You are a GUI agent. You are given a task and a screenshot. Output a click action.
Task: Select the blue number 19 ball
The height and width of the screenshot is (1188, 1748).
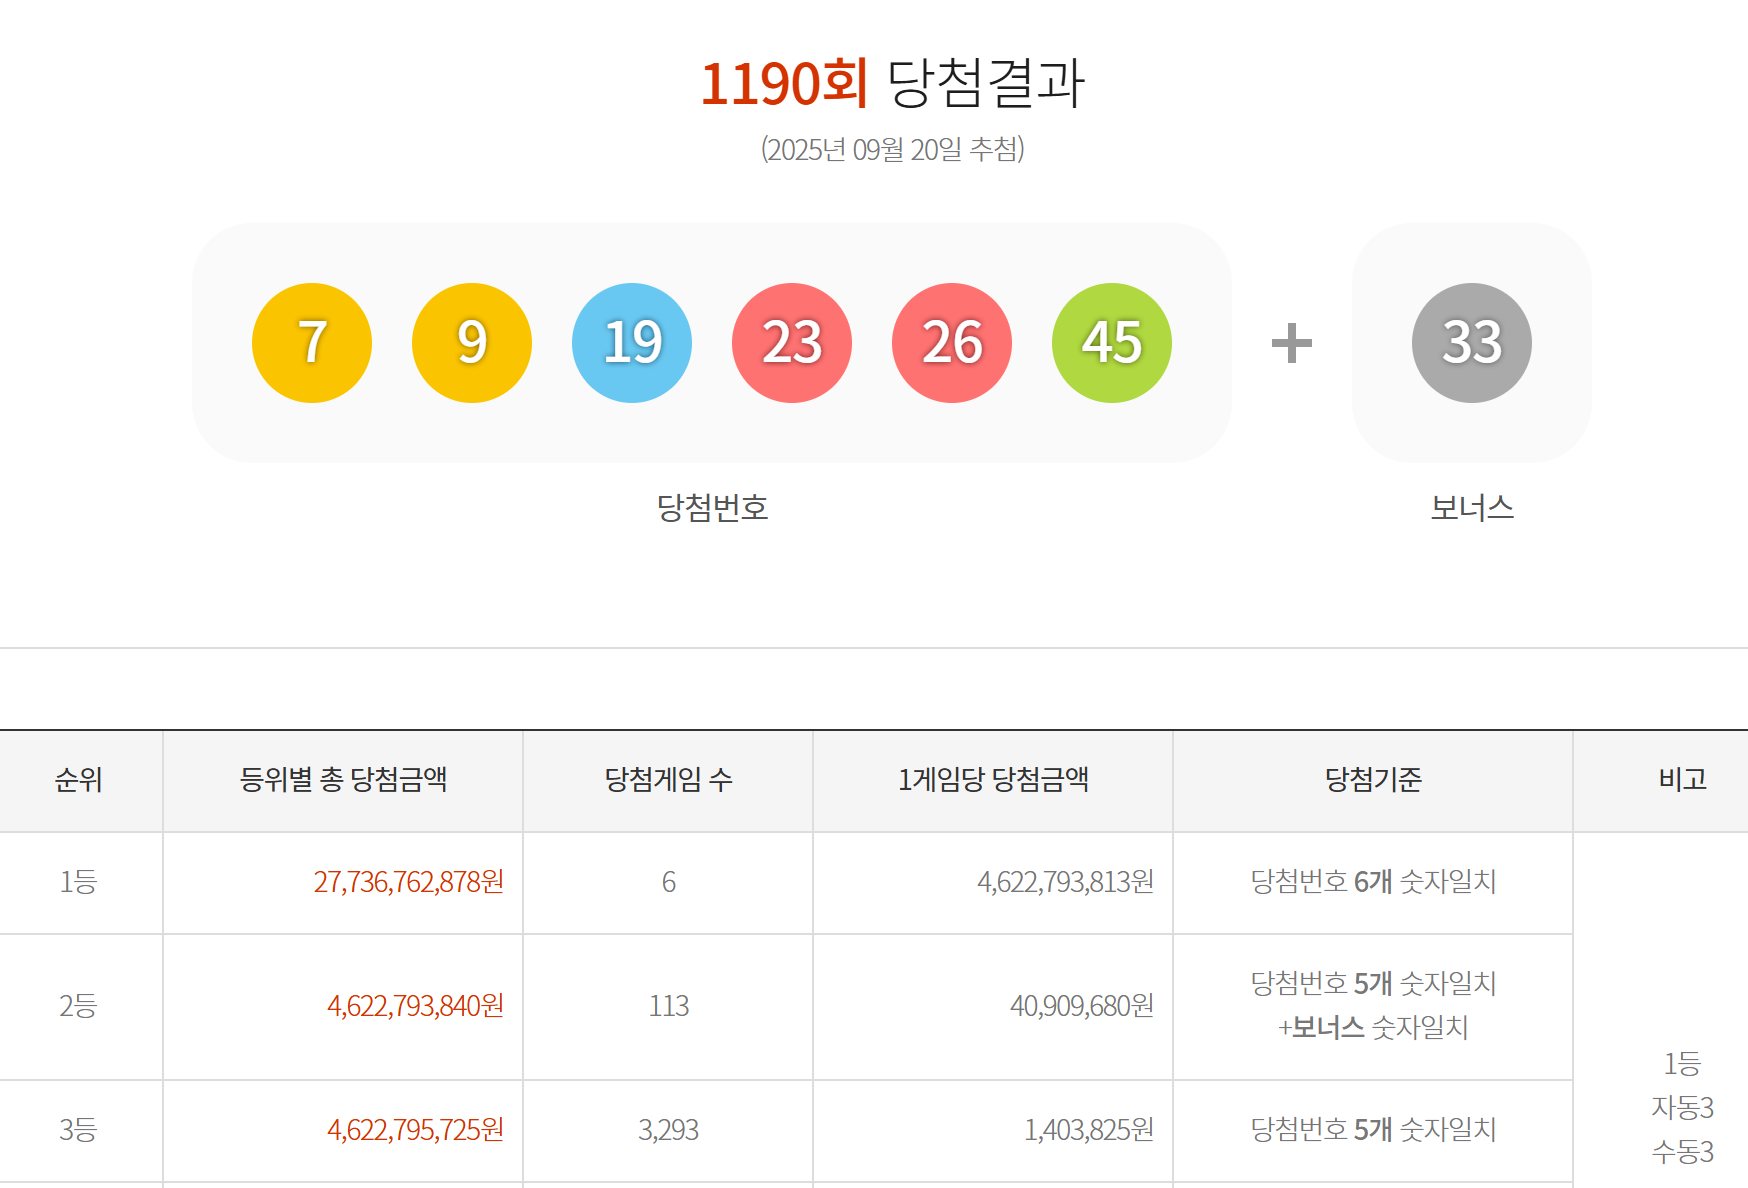pyautogui.click(x=632, y=343)
